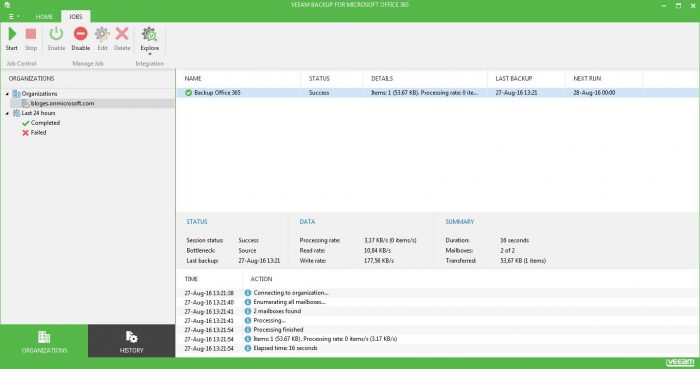Viewport: 700px width, 369px height.
Task: Click the green Completed checkmark icon
Action: pyautogui.click(x=25, y=123)
